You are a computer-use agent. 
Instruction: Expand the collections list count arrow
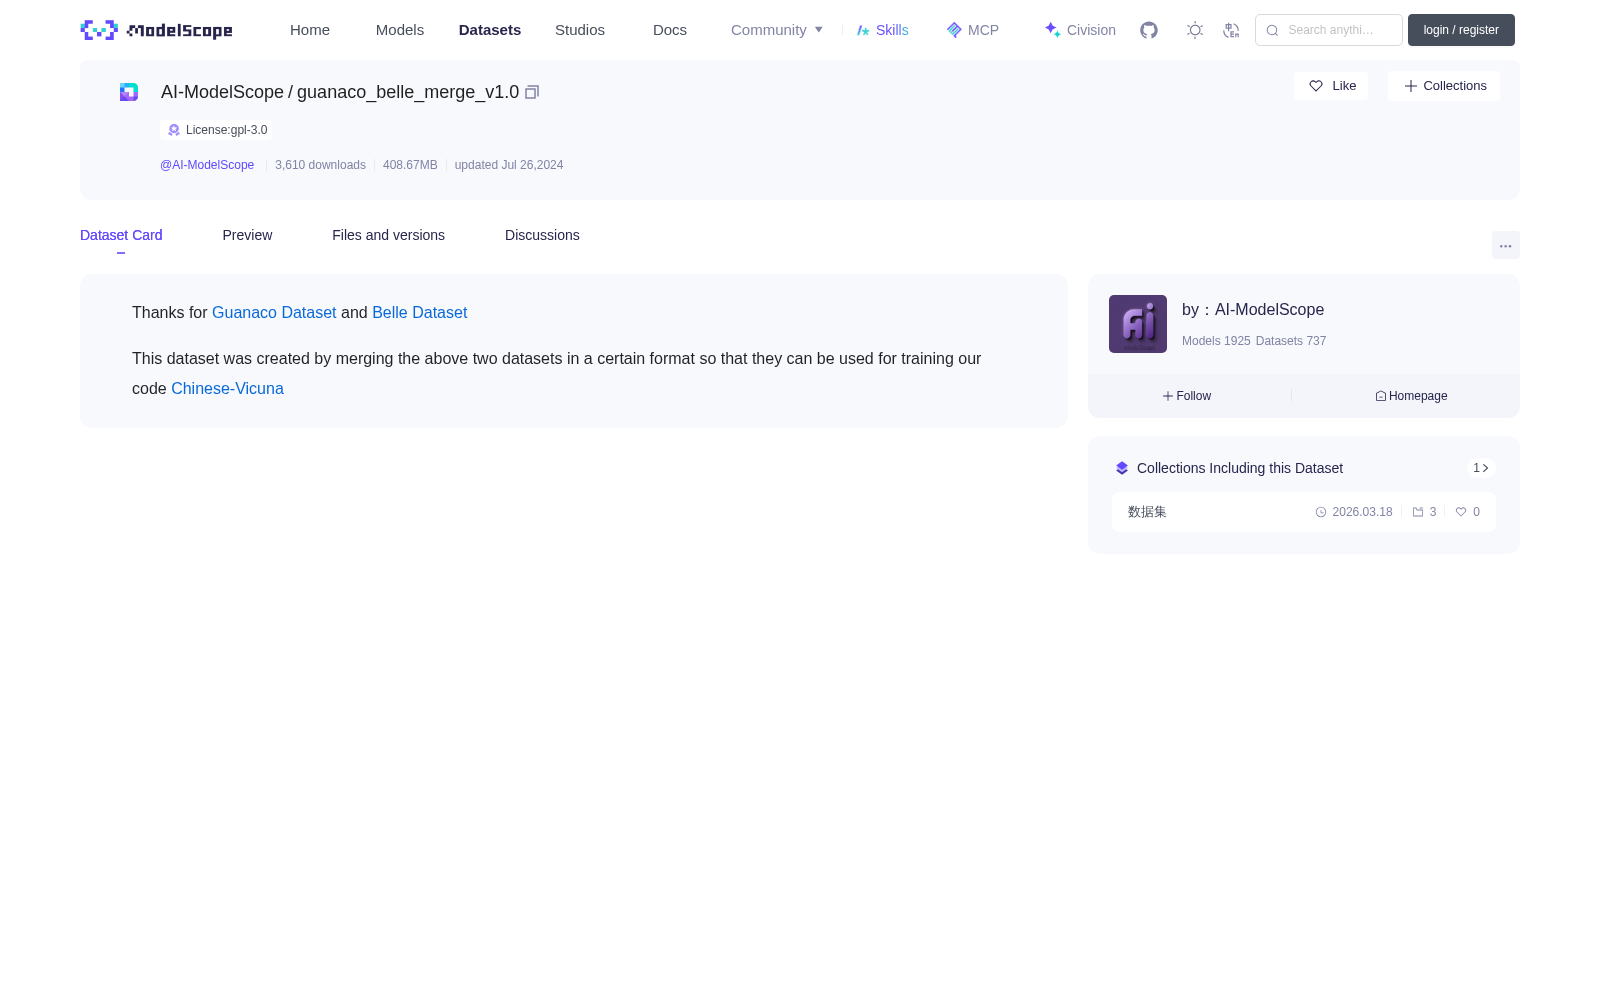pos(1481,468)
